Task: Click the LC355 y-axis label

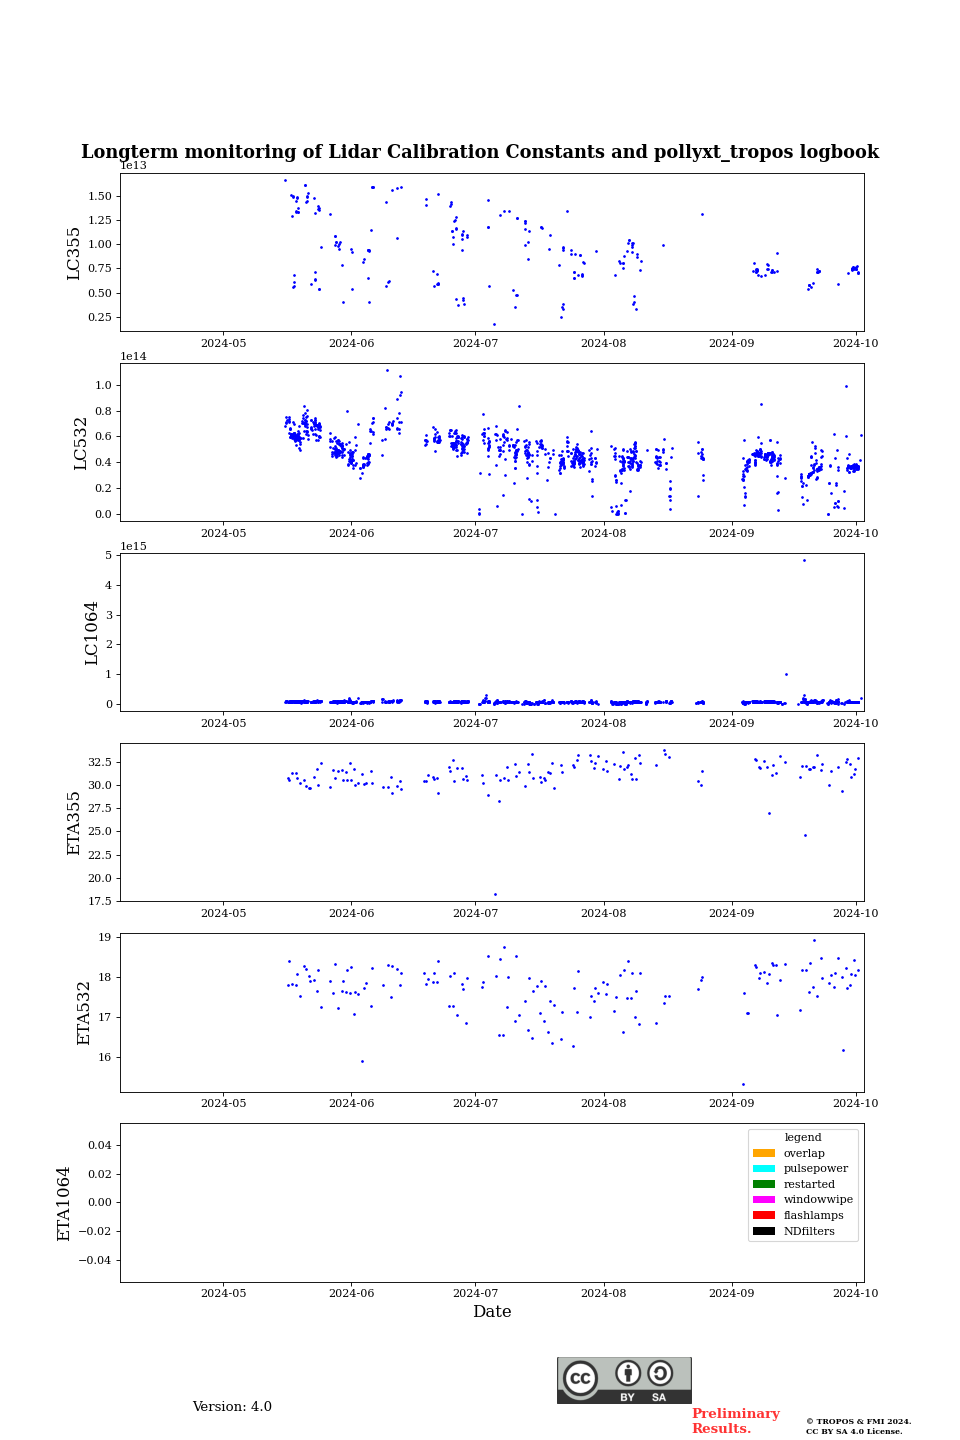Action: (74, 253)
